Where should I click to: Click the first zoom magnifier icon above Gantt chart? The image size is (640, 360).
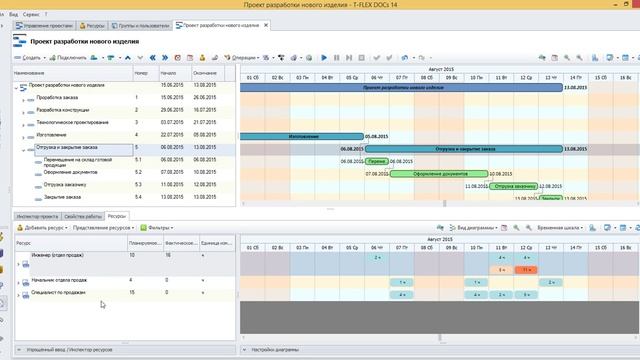point(567,58)
